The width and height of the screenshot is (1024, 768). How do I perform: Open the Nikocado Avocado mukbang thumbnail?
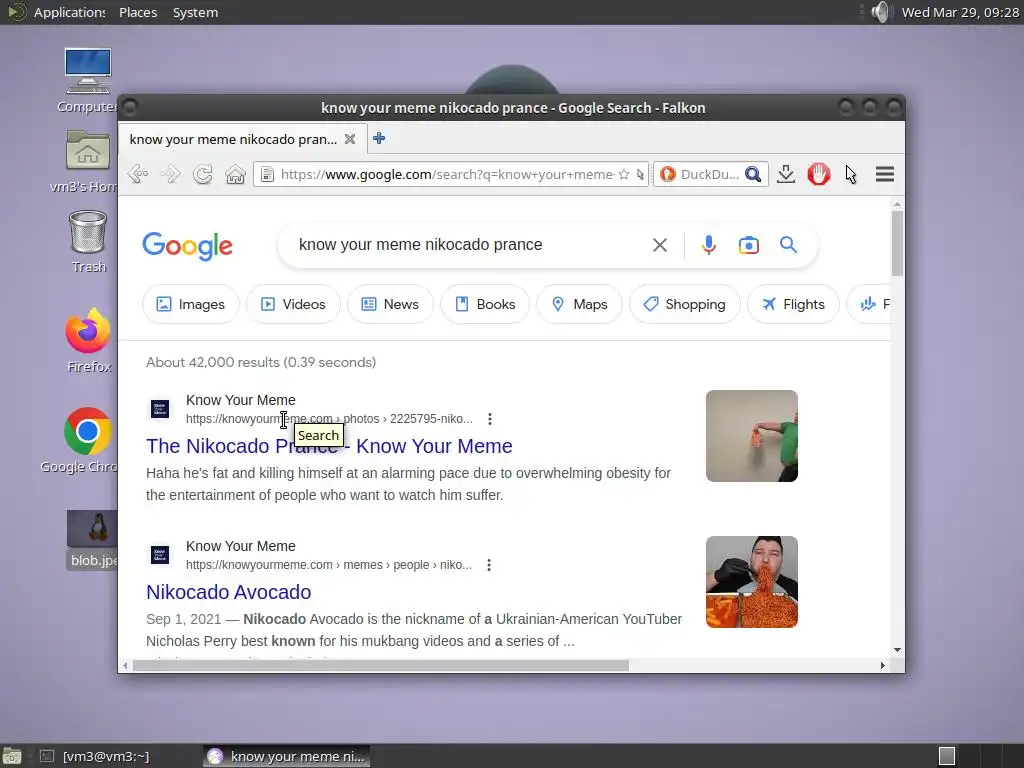[x=752, y=582]
